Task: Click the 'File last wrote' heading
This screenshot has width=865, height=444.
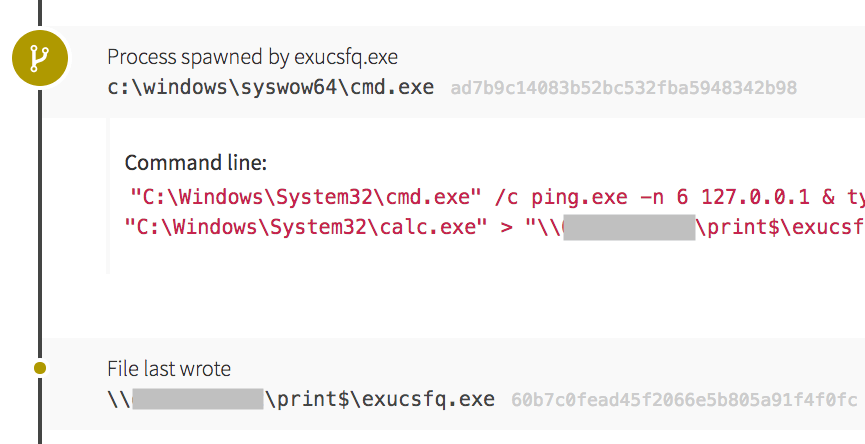Action: [x=169, y=369]
